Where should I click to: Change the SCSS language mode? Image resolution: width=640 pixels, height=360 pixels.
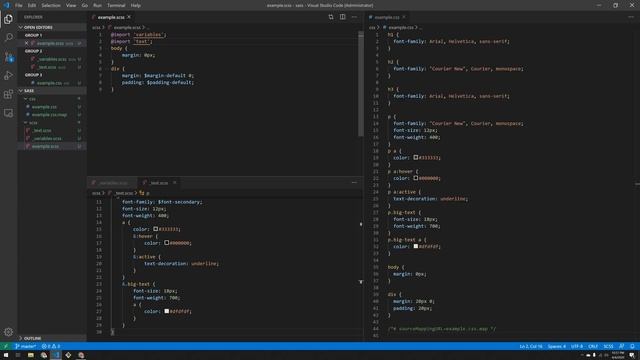tap(608, 346)
